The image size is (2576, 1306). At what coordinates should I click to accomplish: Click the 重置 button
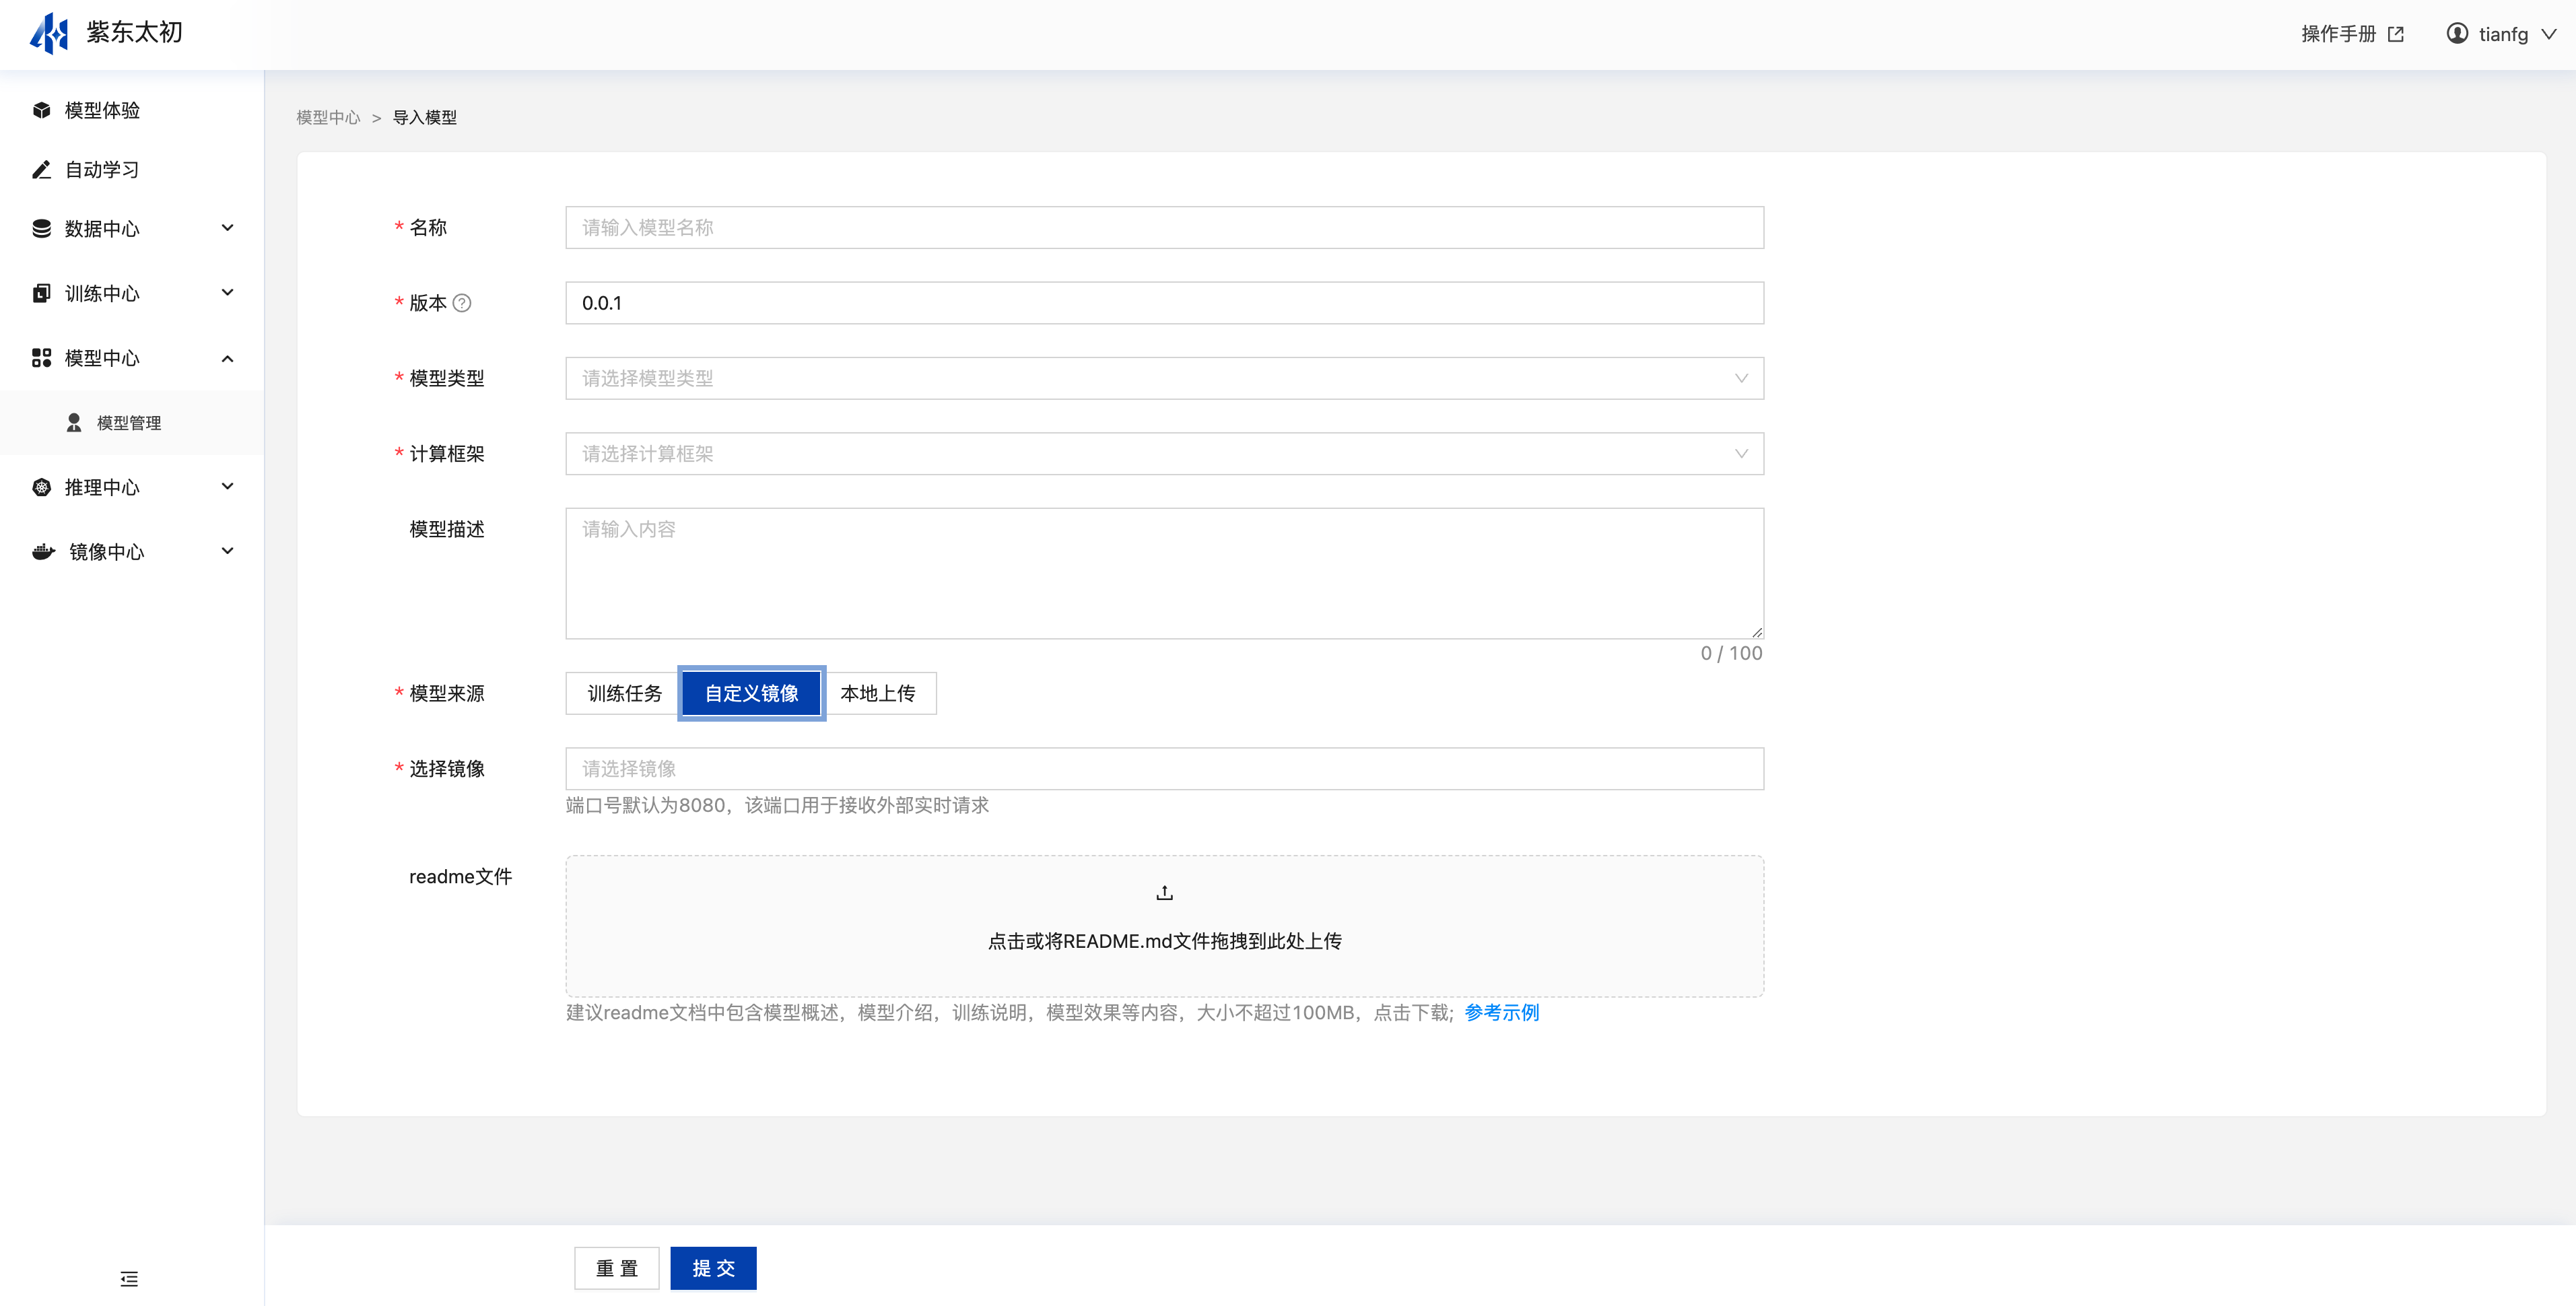[617, 1268]
